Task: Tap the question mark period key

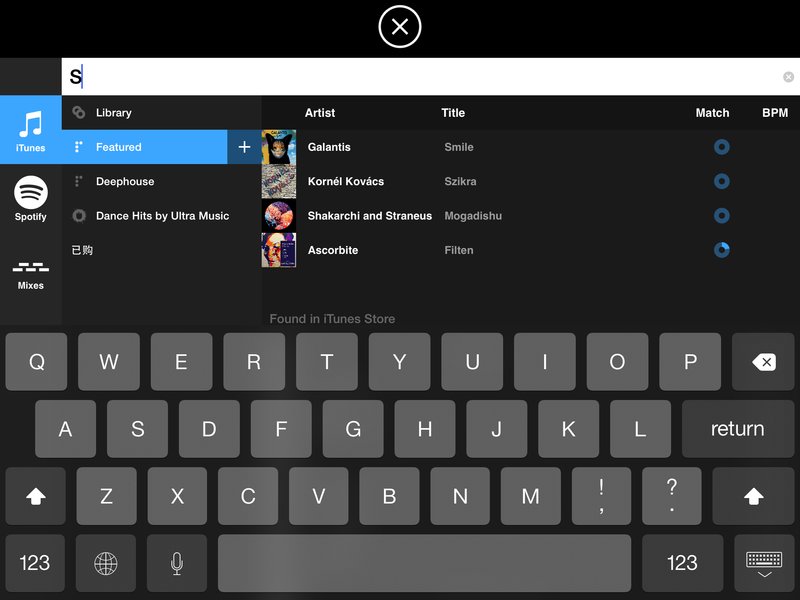Action: coord(672,496)
